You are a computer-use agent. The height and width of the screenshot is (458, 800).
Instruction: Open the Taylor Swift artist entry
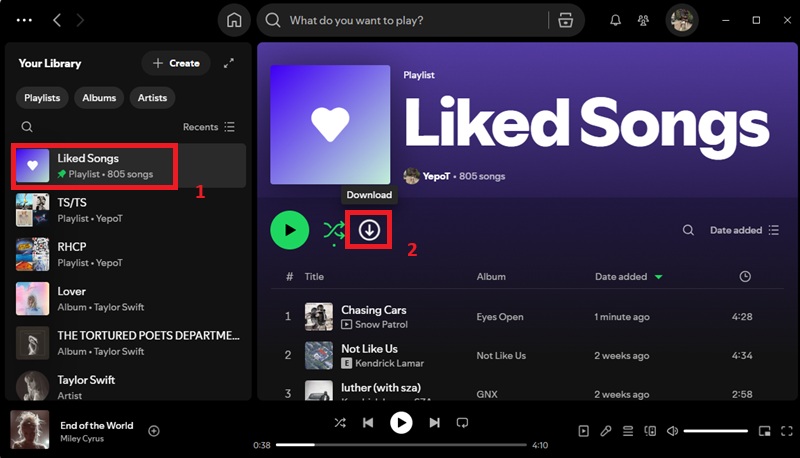[128, 386]
